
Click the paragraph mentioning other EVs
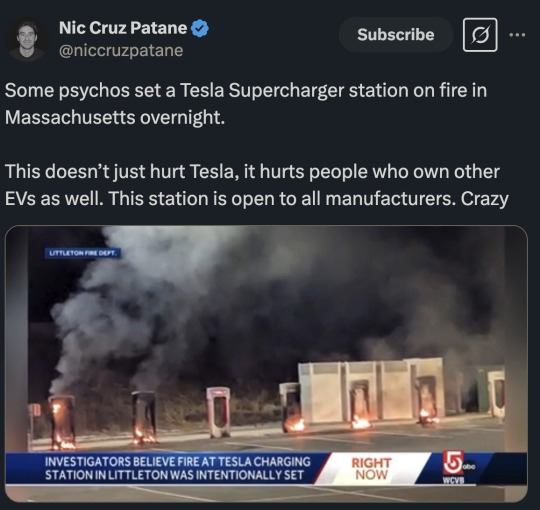coord(257,185)
